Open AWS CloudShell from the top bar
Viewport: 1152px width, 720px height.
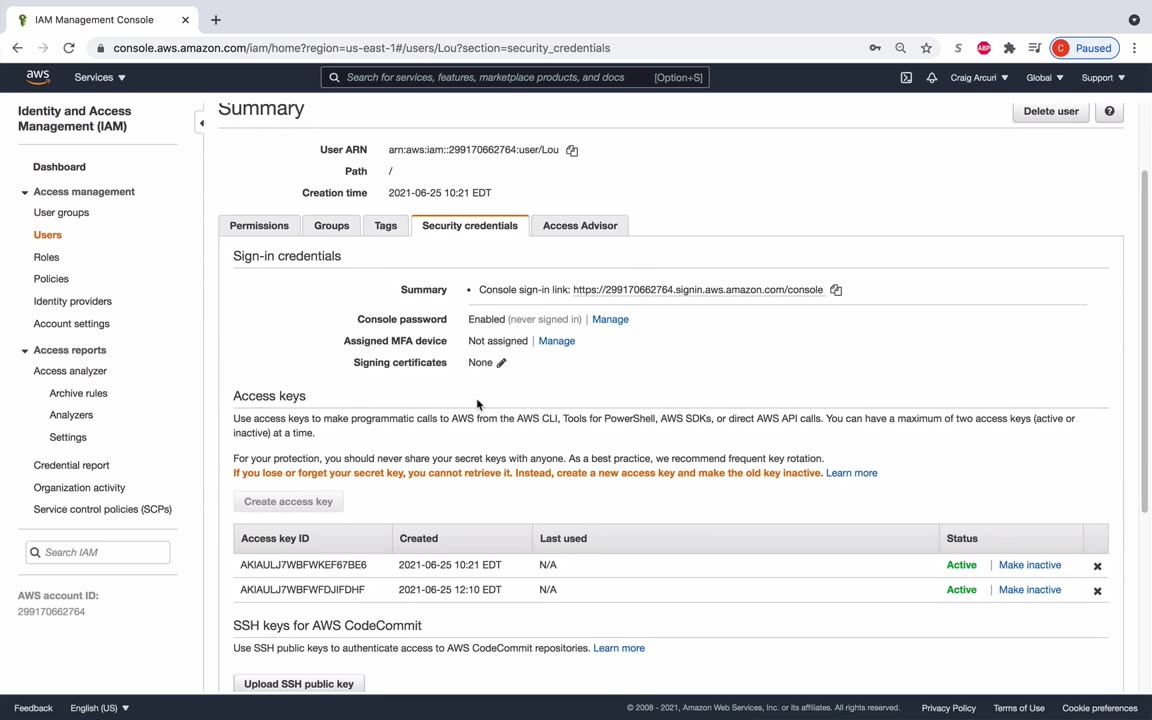tap(906, 77)
